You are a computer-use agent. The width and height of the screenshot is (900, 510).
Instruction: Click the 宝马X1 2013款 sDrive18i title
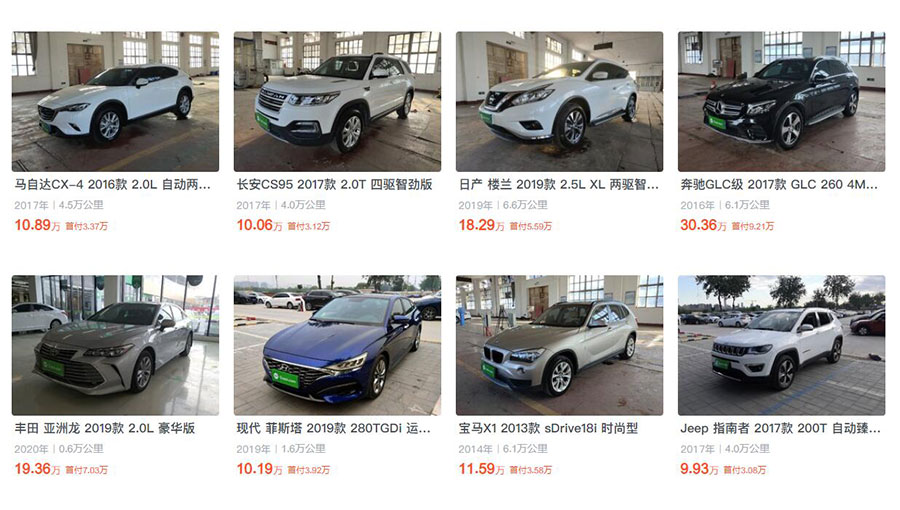[548, 429]
